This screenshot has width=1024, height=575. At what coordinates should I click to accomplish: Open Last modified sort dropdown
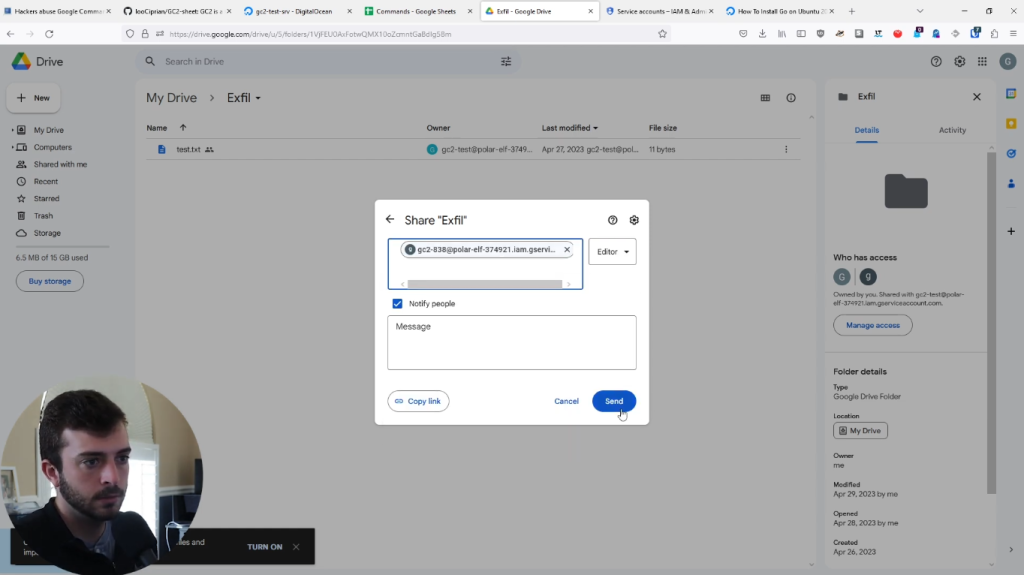569,128
